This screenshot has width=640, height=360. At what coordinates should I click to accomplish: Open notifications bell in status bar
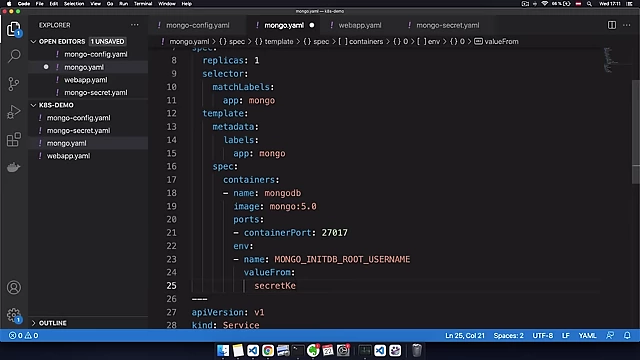(627, 336)
